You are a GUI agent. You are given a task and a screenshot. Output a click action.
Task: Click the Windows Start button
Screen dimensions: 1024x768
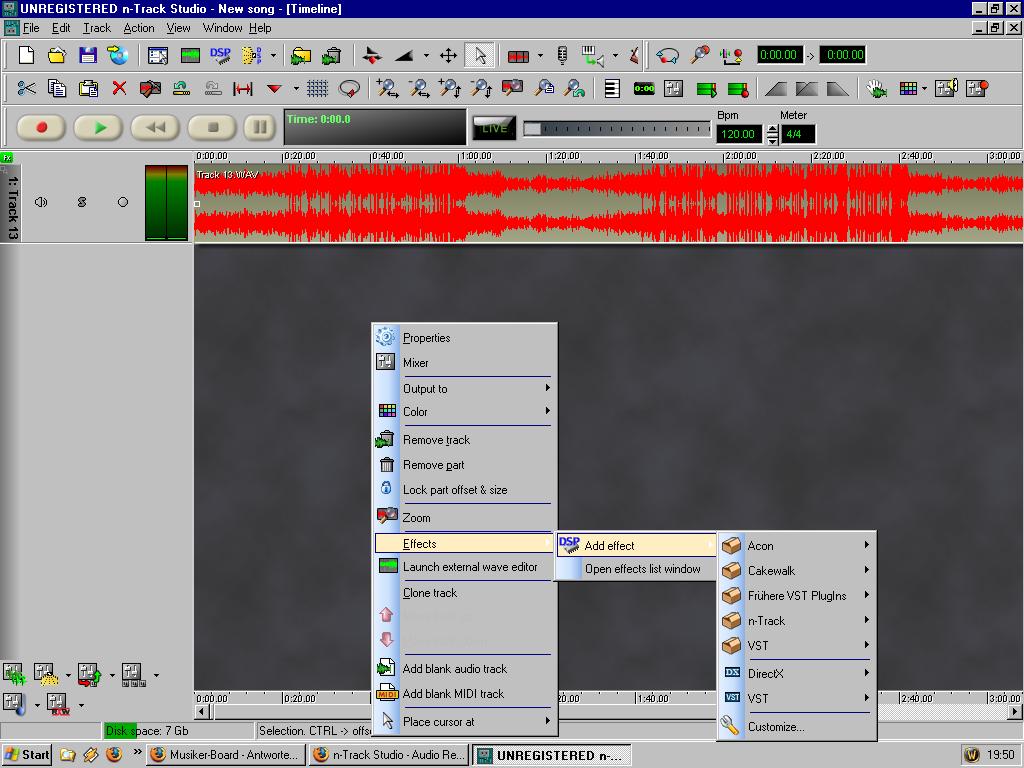pos(26,754)
